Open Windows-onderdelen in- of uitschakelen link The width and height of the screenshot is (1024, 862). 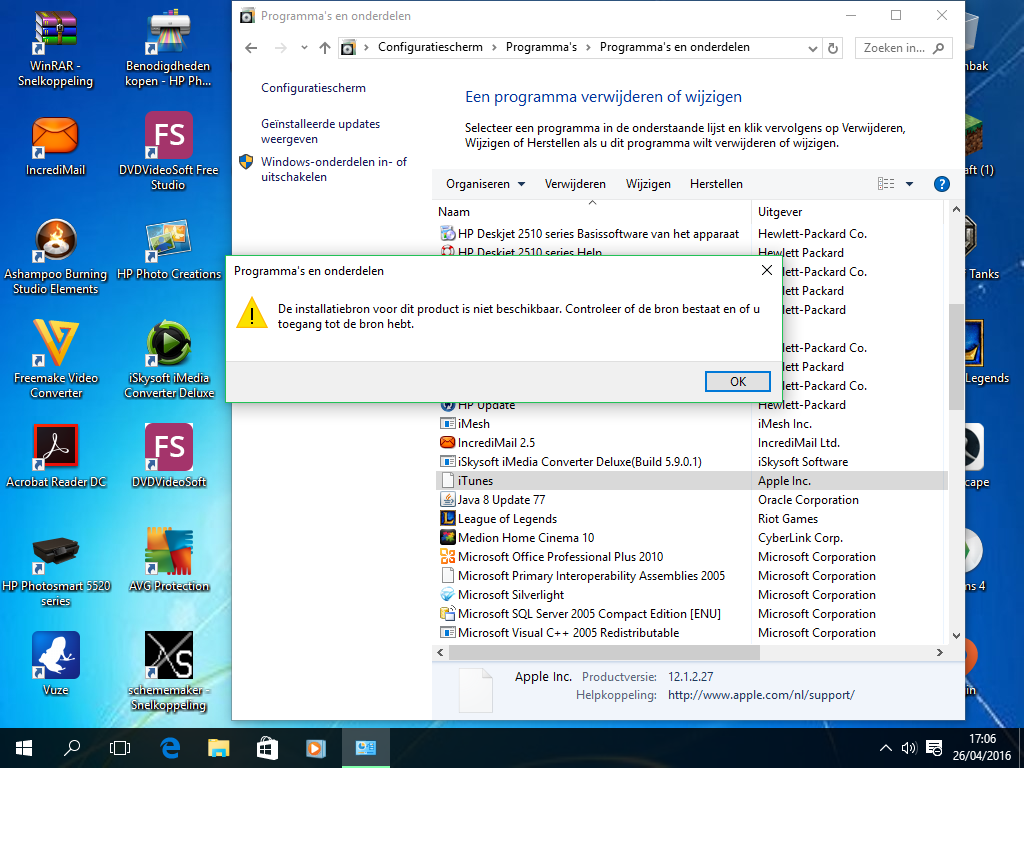click(x=334, y=169)
